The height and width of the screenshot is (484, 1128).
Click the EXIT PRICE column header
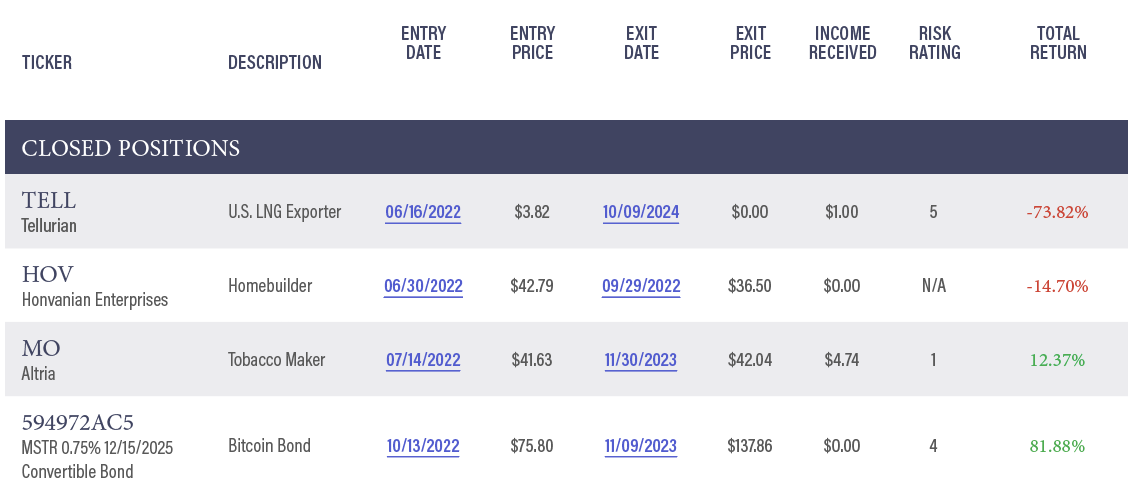pyautogui.click(x=750, y=43)
